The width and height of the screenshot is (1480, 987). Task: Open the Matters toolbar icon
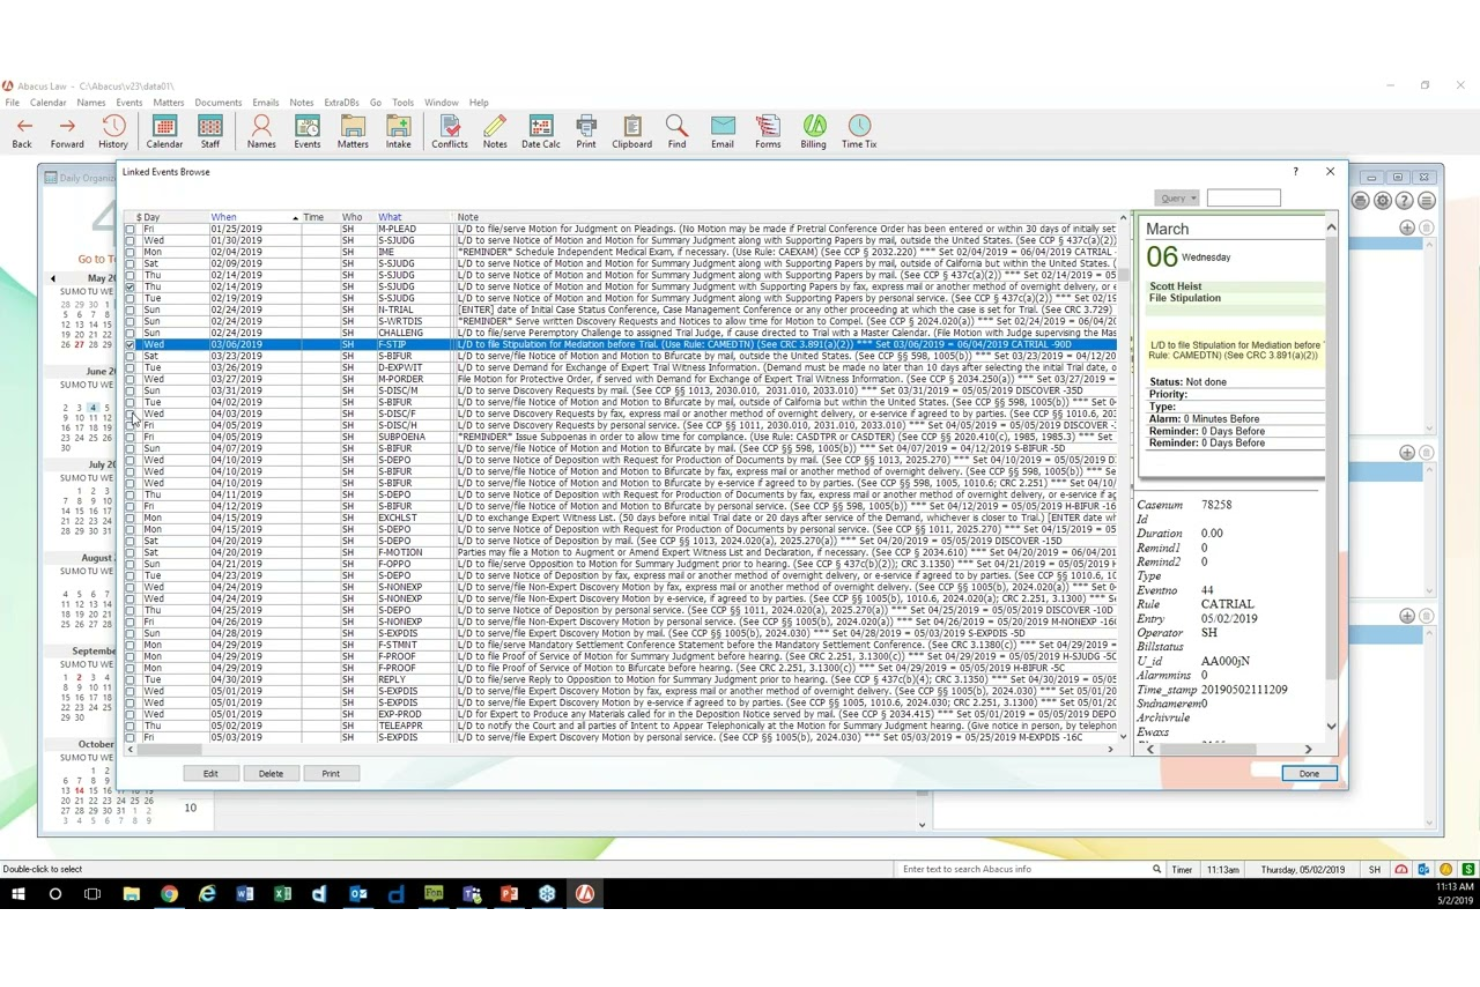(x=352, y=130)
